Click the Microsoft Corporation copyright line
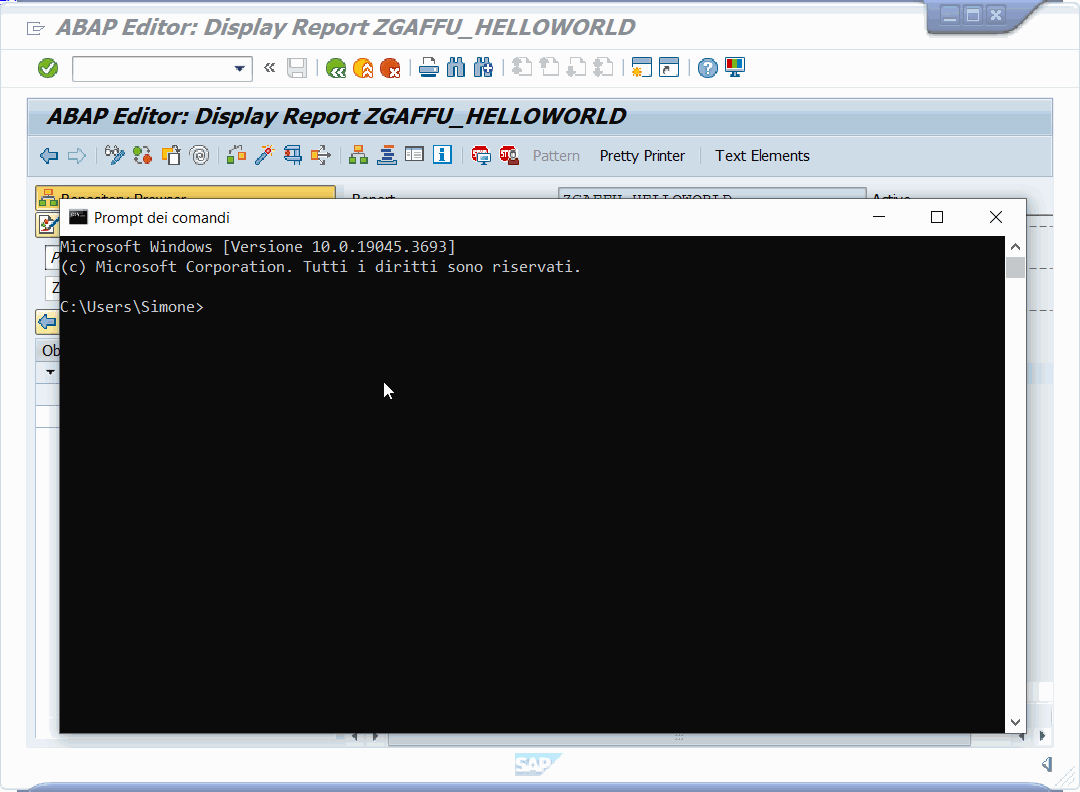This screenshot has height=792, width=1080. coord(321,267)
